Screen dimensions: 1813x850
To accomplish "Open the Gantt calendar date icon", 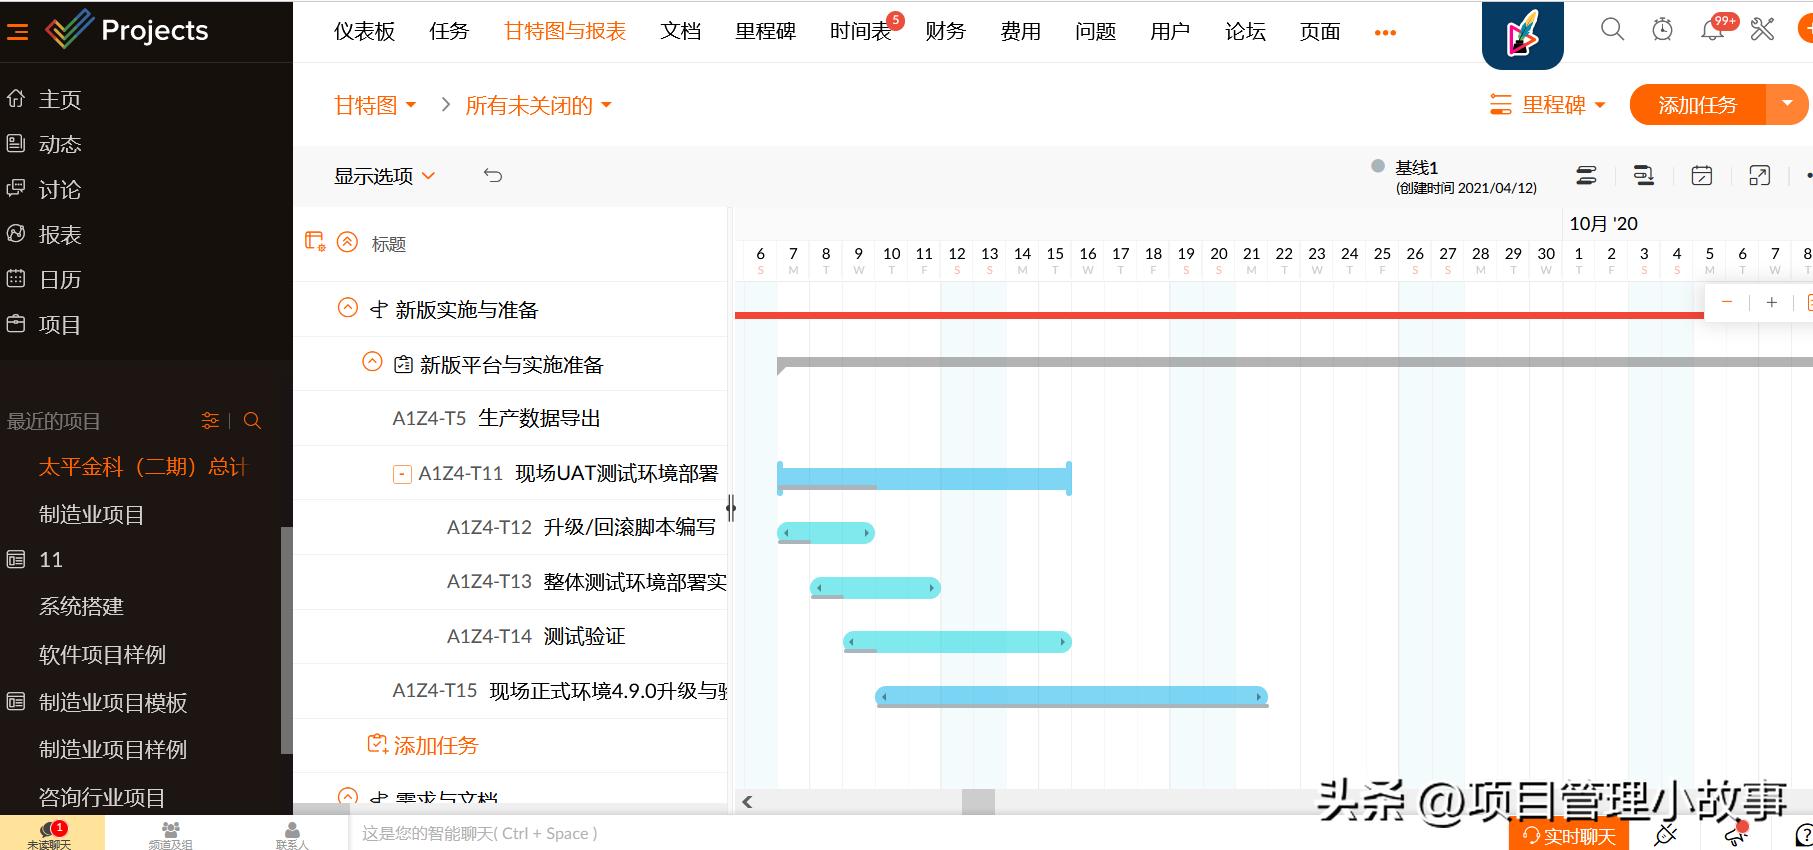I will point(1701,176).
